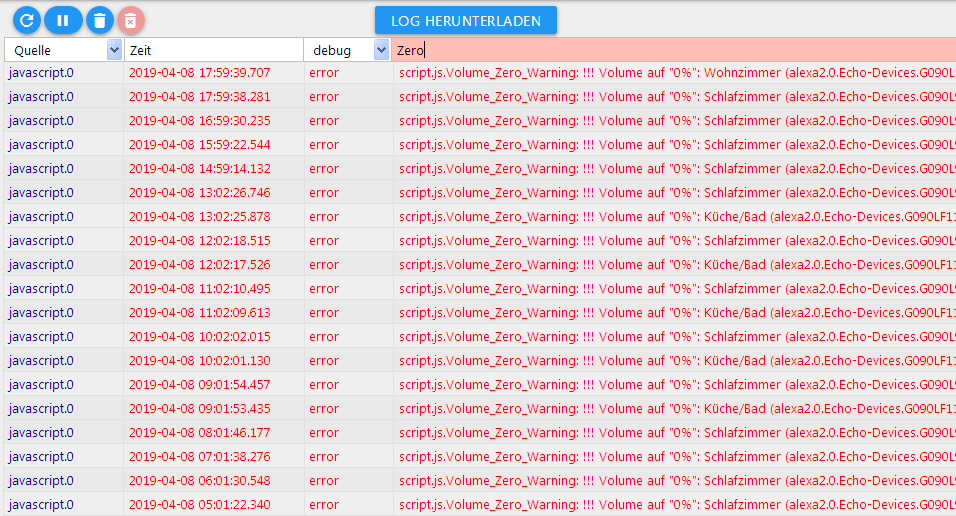Select timestamp 2019-04-08 16:59:30.235
The width and height of the screenshot is (956, 516).
[199, 121]
